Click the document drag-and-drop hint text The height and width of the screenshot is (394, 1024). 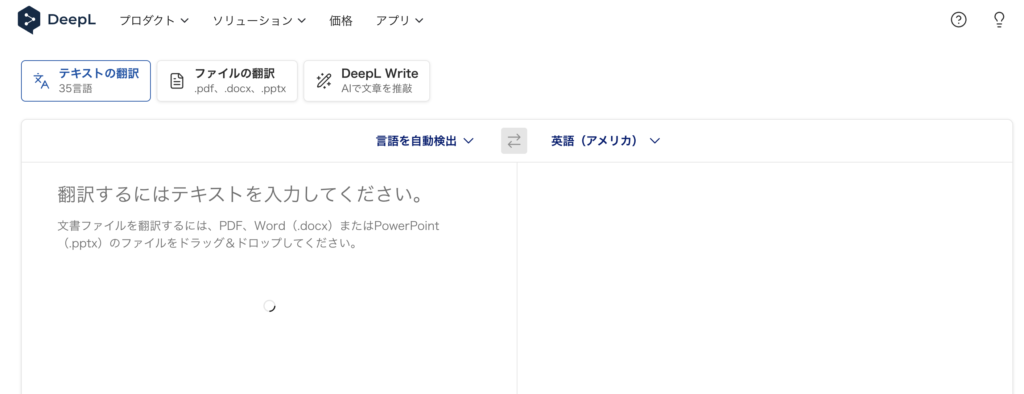[249, 235]
